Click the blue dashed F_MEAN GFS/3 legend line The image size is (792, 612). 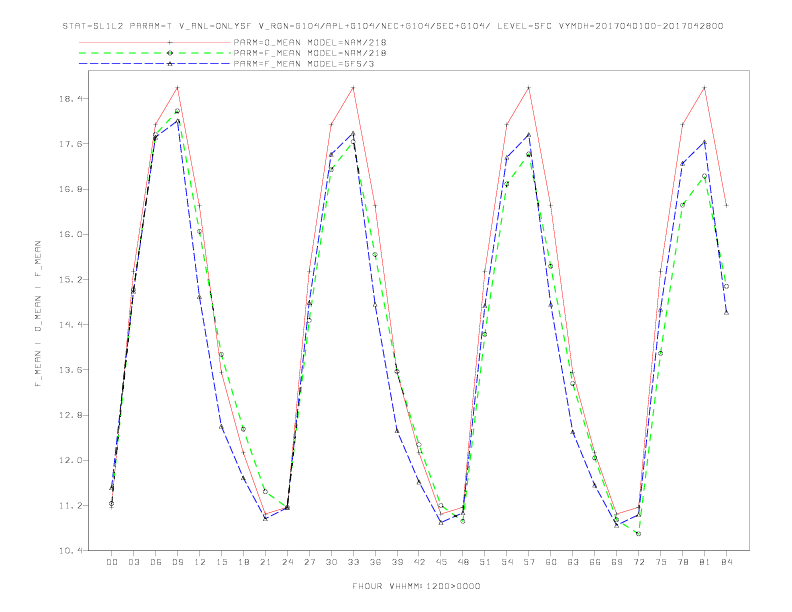click(155, 64)
